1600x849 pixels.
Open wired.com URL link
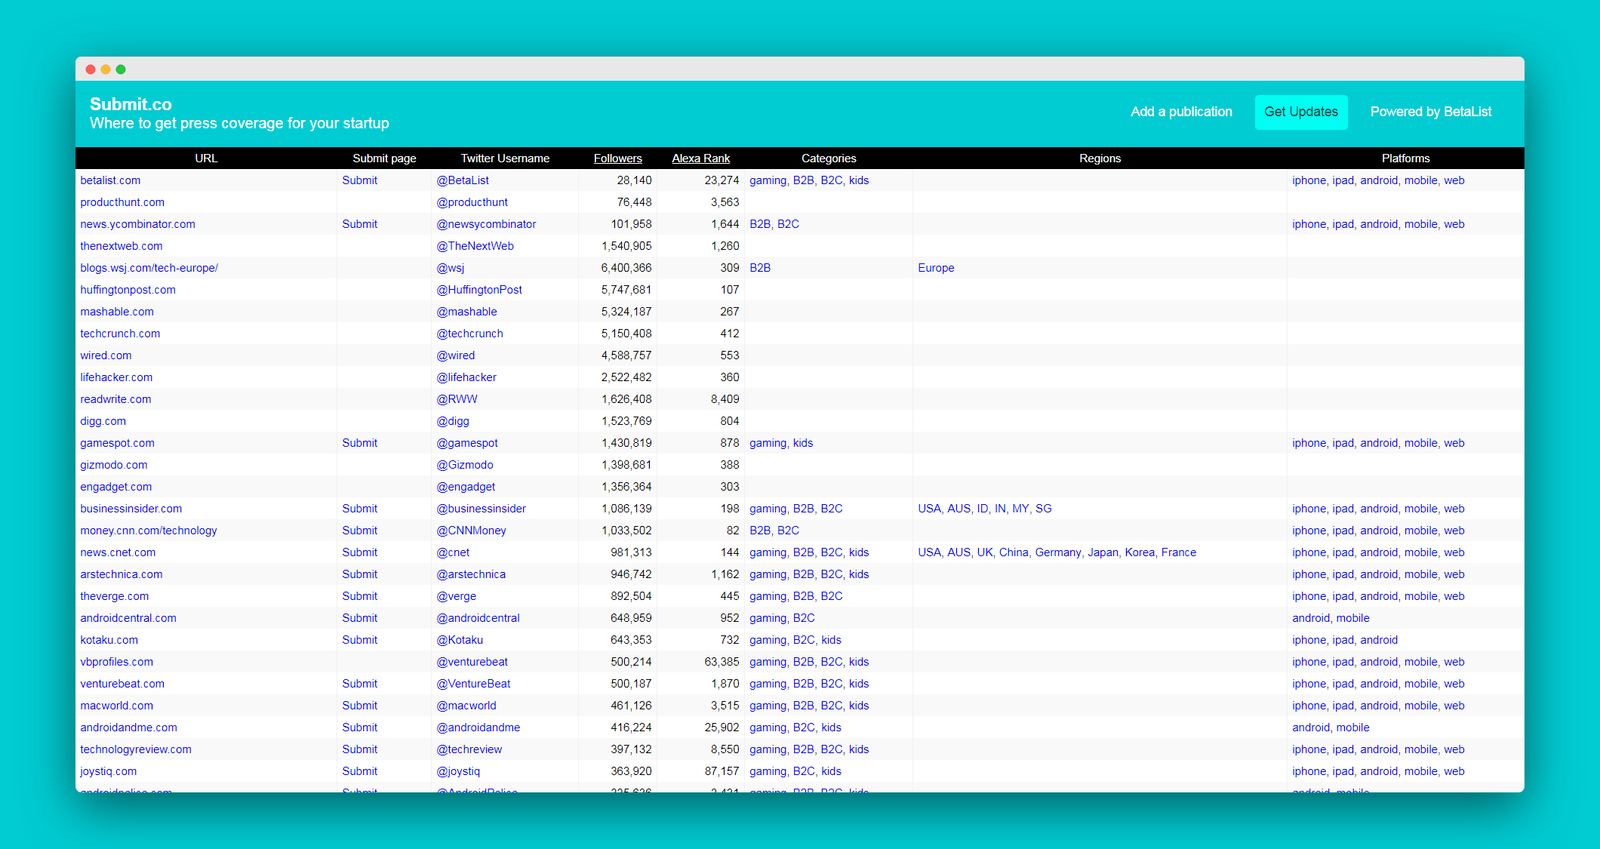click(106, 357)
